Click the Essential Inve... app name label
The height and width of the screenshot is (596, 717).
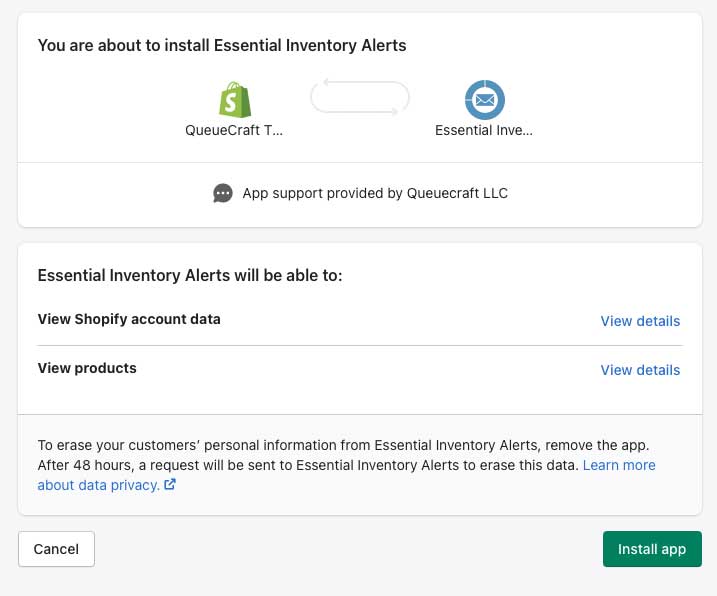[484, 130]
